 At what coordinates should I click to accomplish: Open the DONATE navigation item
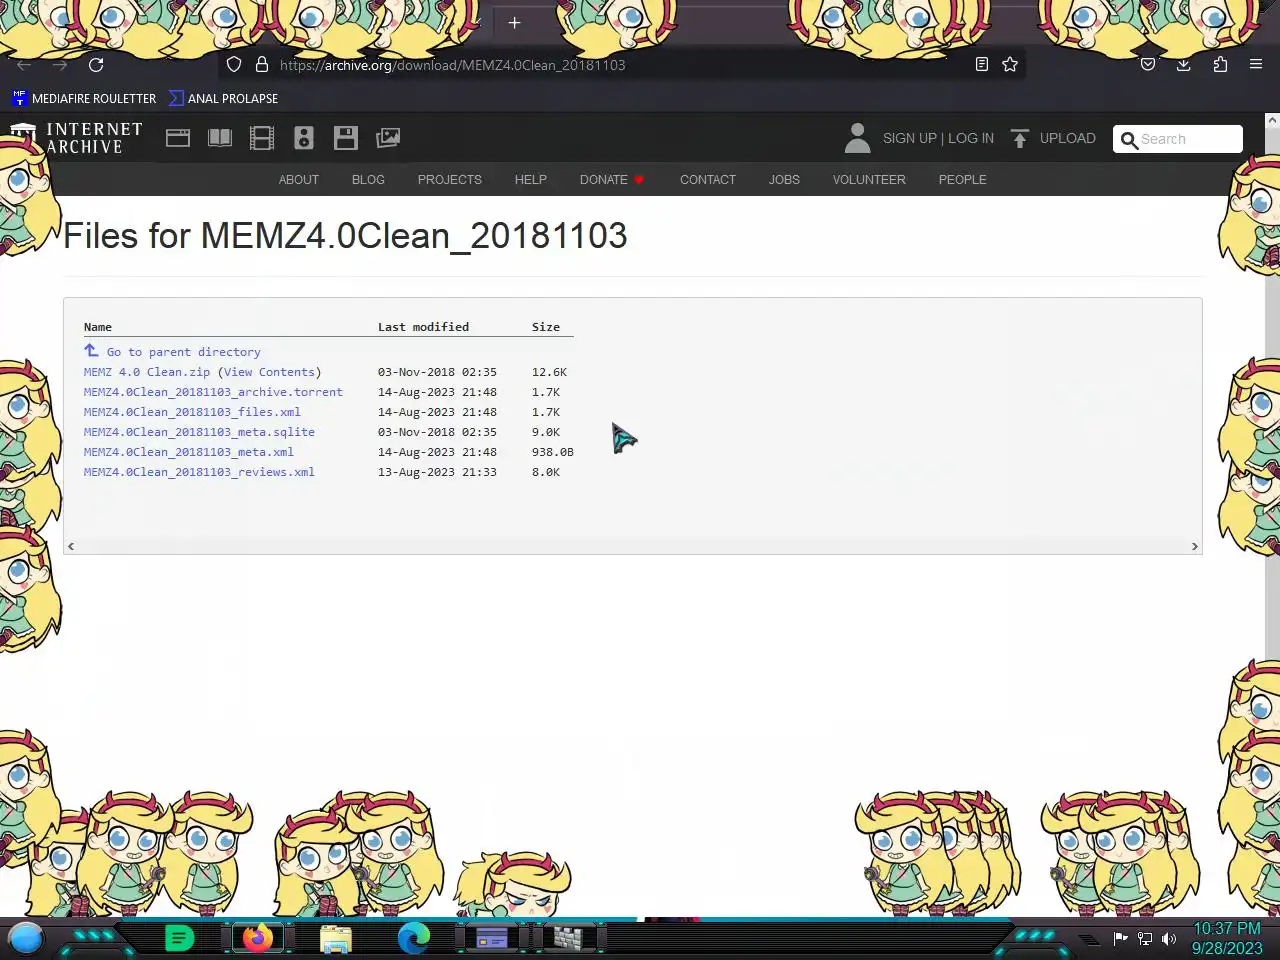pos(612,180)
